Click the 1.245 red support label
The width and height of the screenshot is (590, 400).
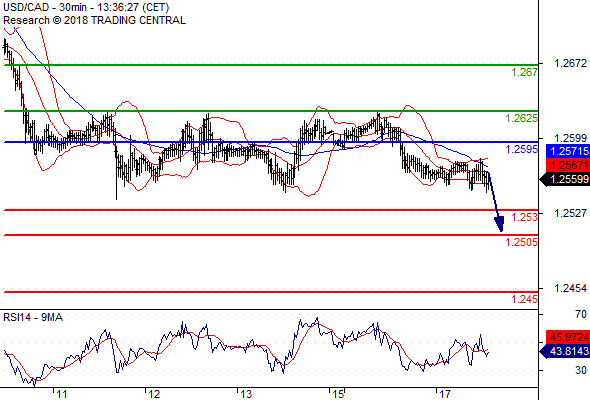(524, 300)
